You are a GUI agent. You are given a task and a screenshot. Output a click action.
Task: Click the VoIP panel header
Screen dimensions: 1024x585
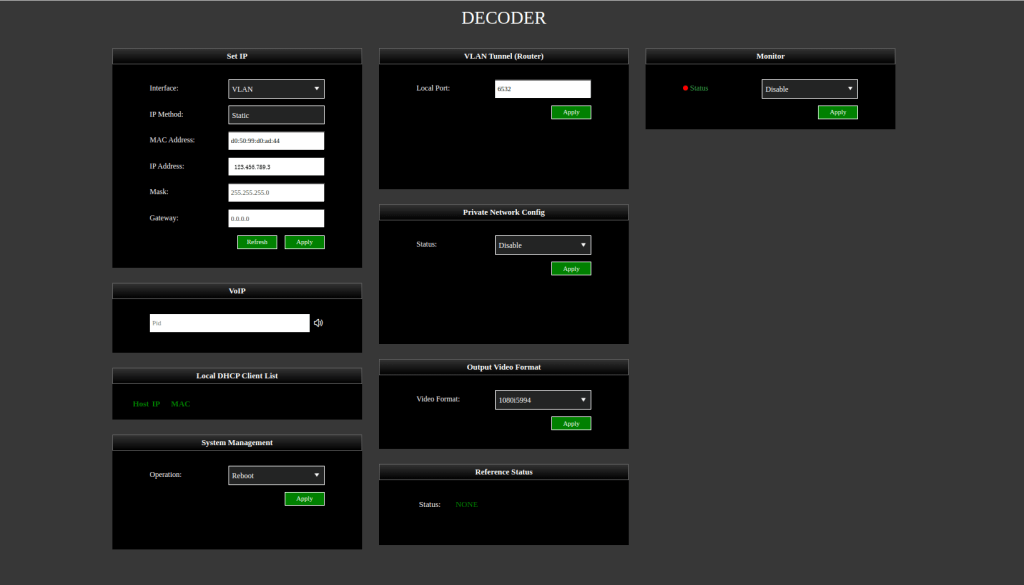(x=237, y=291)
